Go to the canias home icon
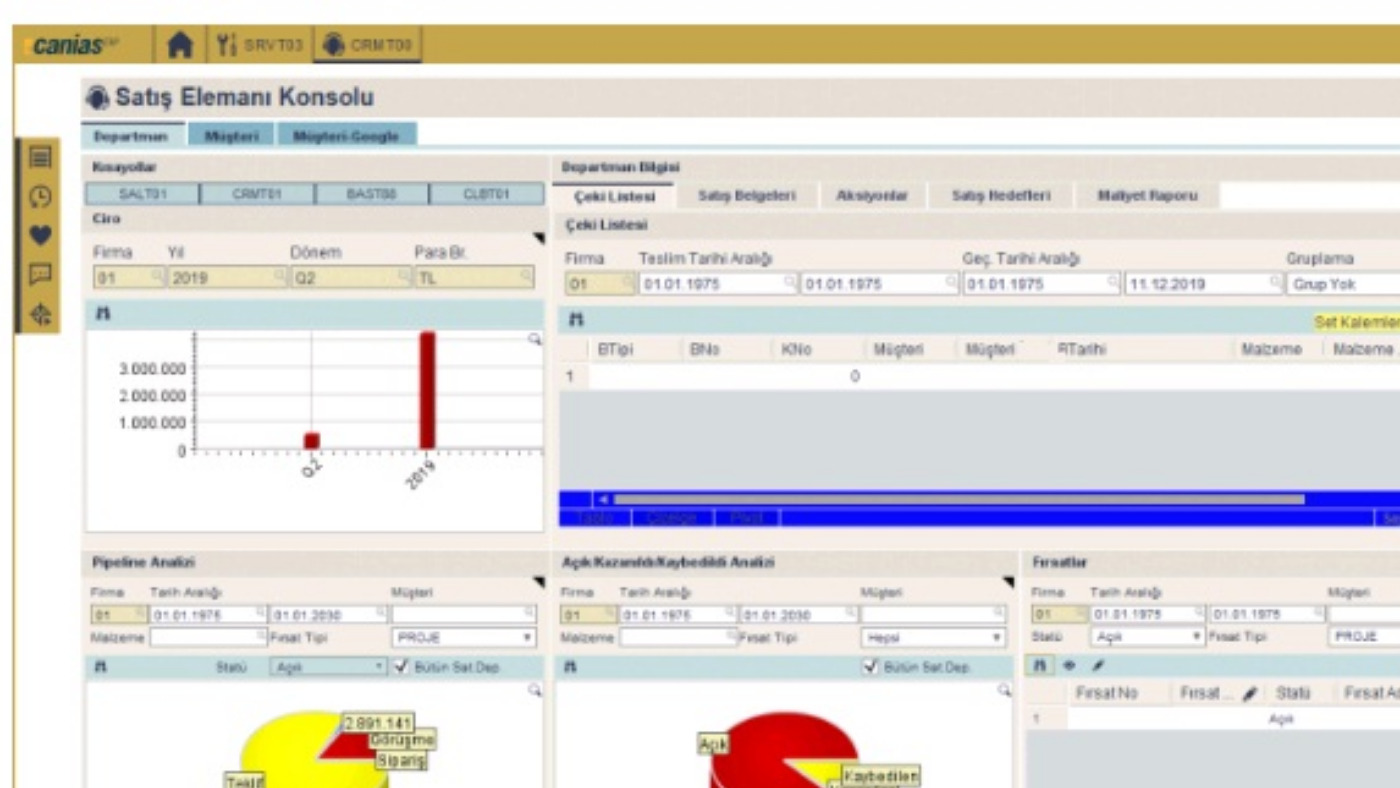Screen dimensions: 1400x788 tap(179, 45)
